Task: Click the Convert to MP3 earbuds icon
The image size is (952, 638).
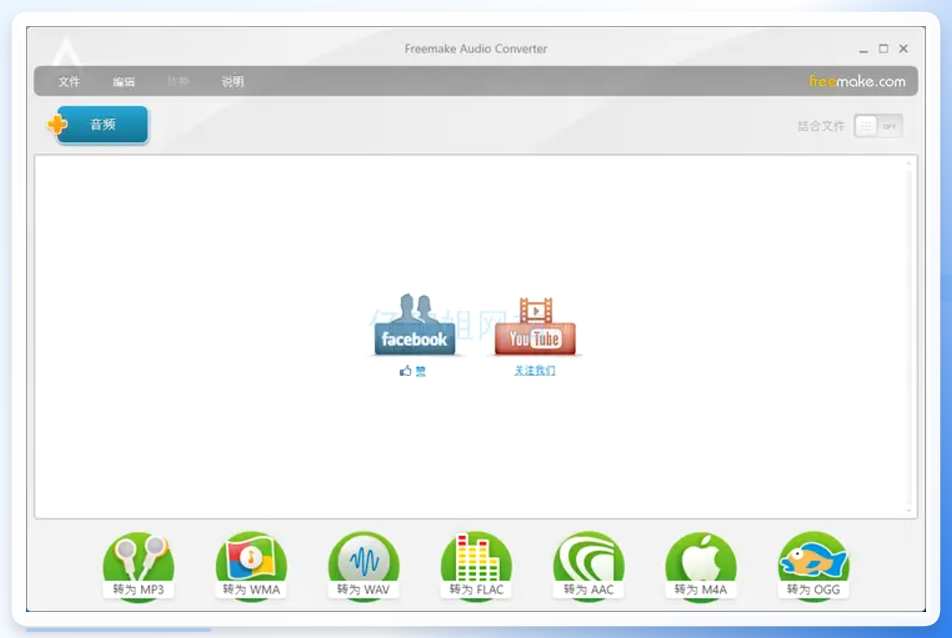Action: click(138, 566)
